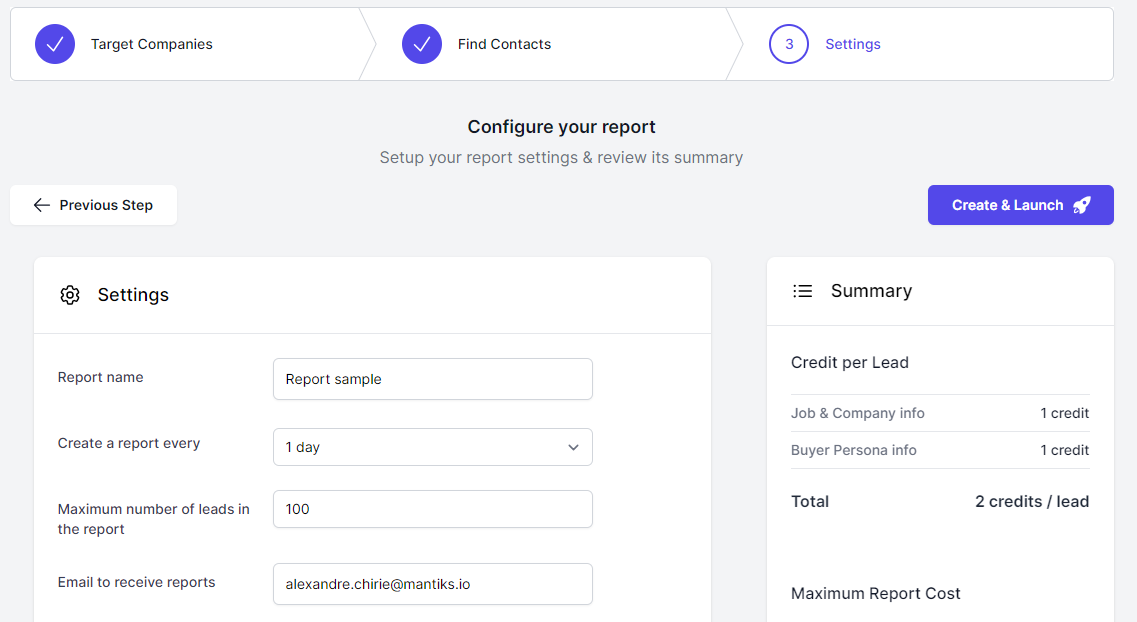The width and height of the screenshot is (1137, 622).
Task: Click the Target Companies checkmark circle icon
Action: 55,44
